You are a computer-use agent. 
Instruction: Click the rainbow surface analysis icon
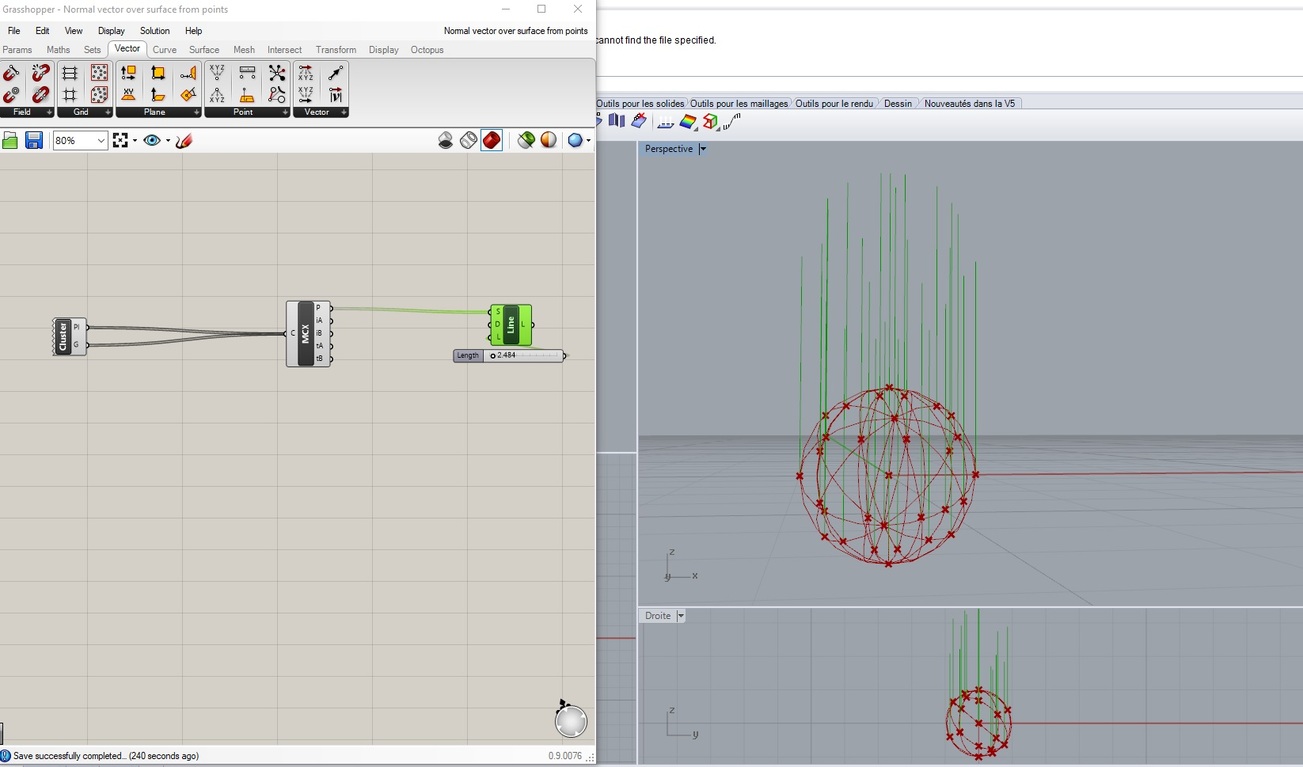pyautogui.click(x=688, y=122)
